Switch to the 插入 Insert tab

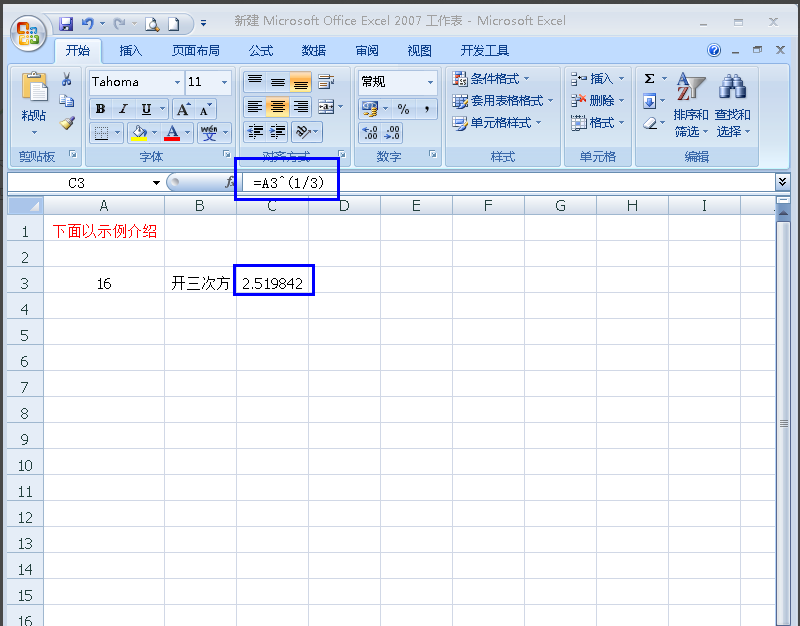coord(131,51)
